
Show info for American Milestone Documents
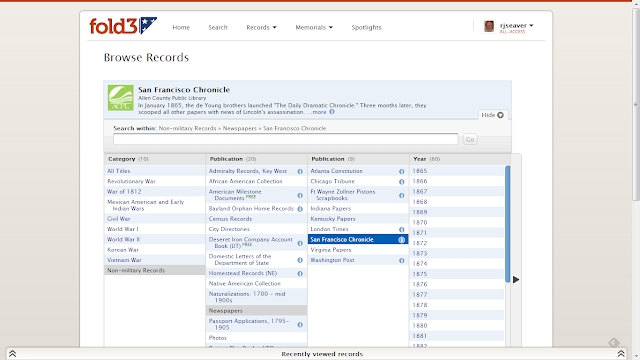[300, 196]
